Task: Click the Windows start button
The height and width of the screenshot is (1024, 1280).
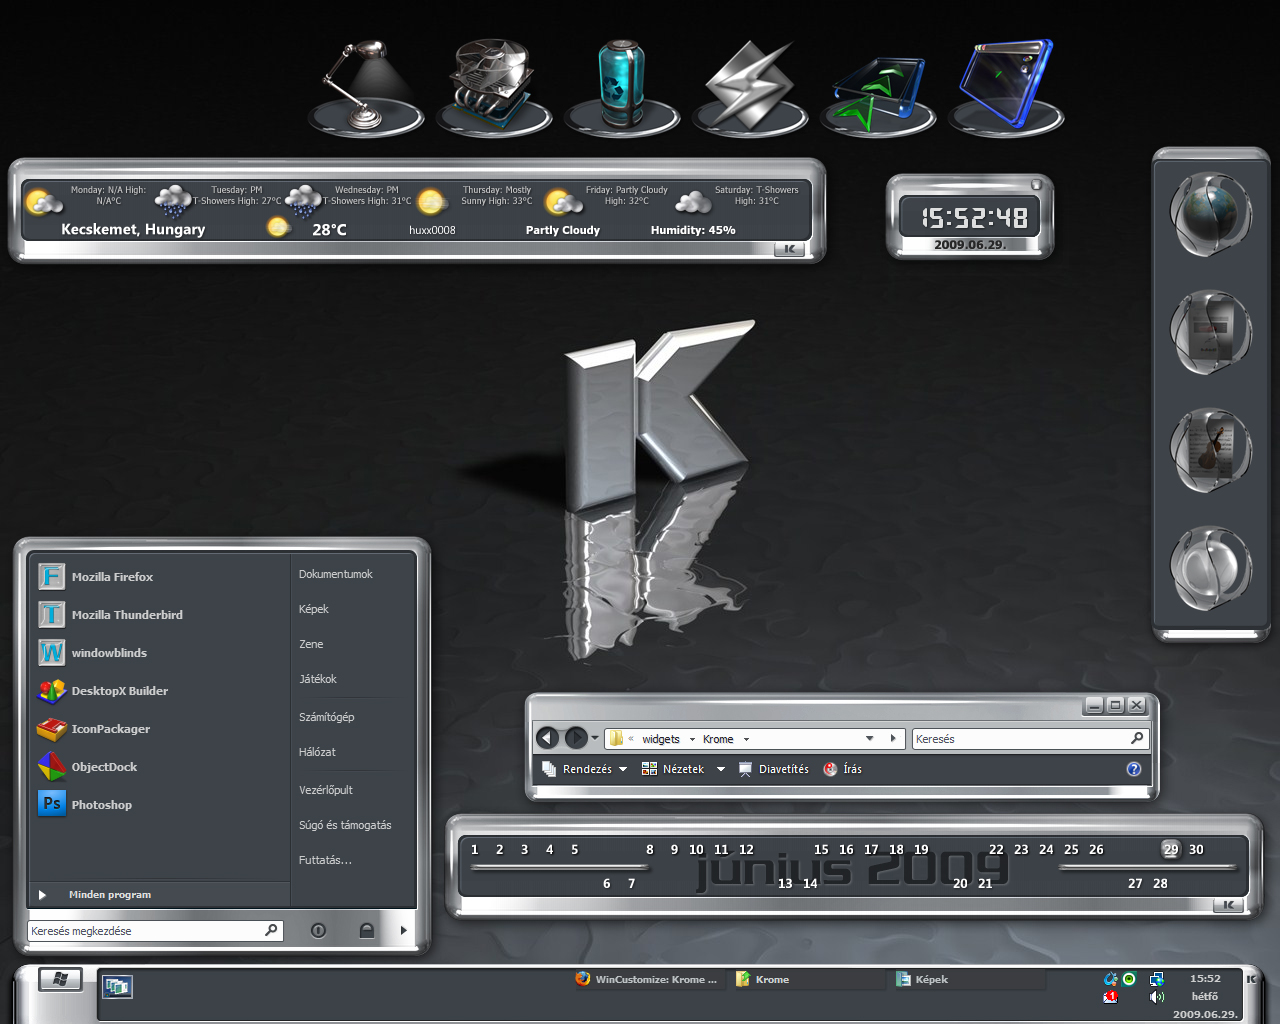Action: click(x=60, y=979)
